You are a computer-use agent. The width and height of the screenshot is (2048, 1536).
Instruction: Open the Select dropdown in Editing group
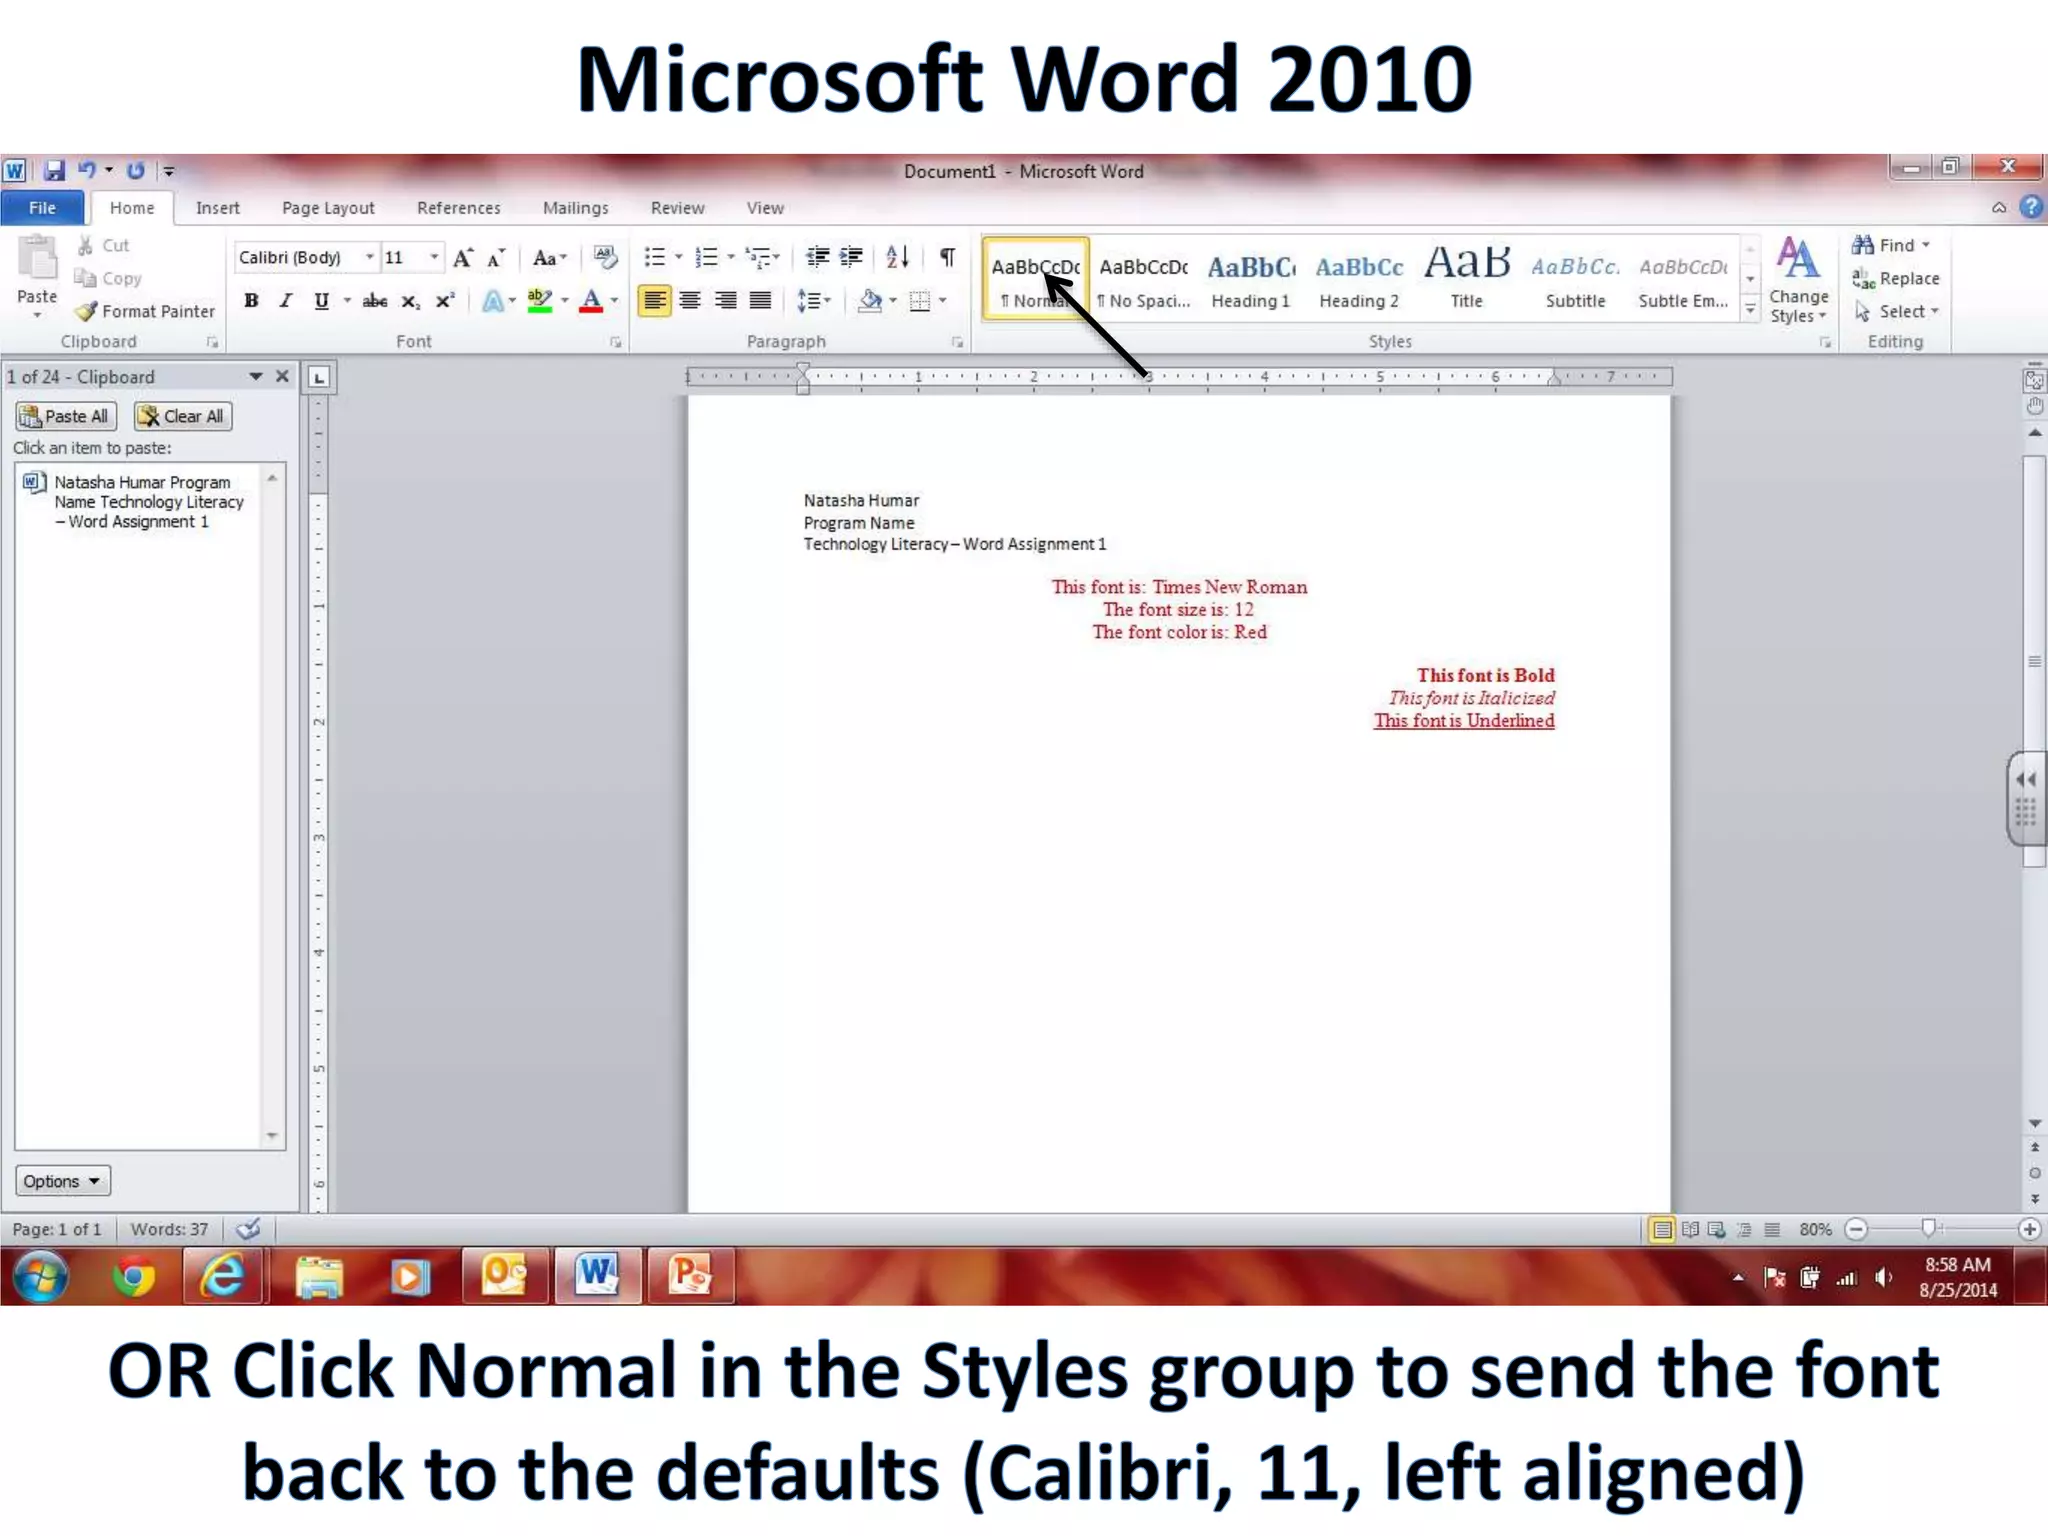[1897, 311]
